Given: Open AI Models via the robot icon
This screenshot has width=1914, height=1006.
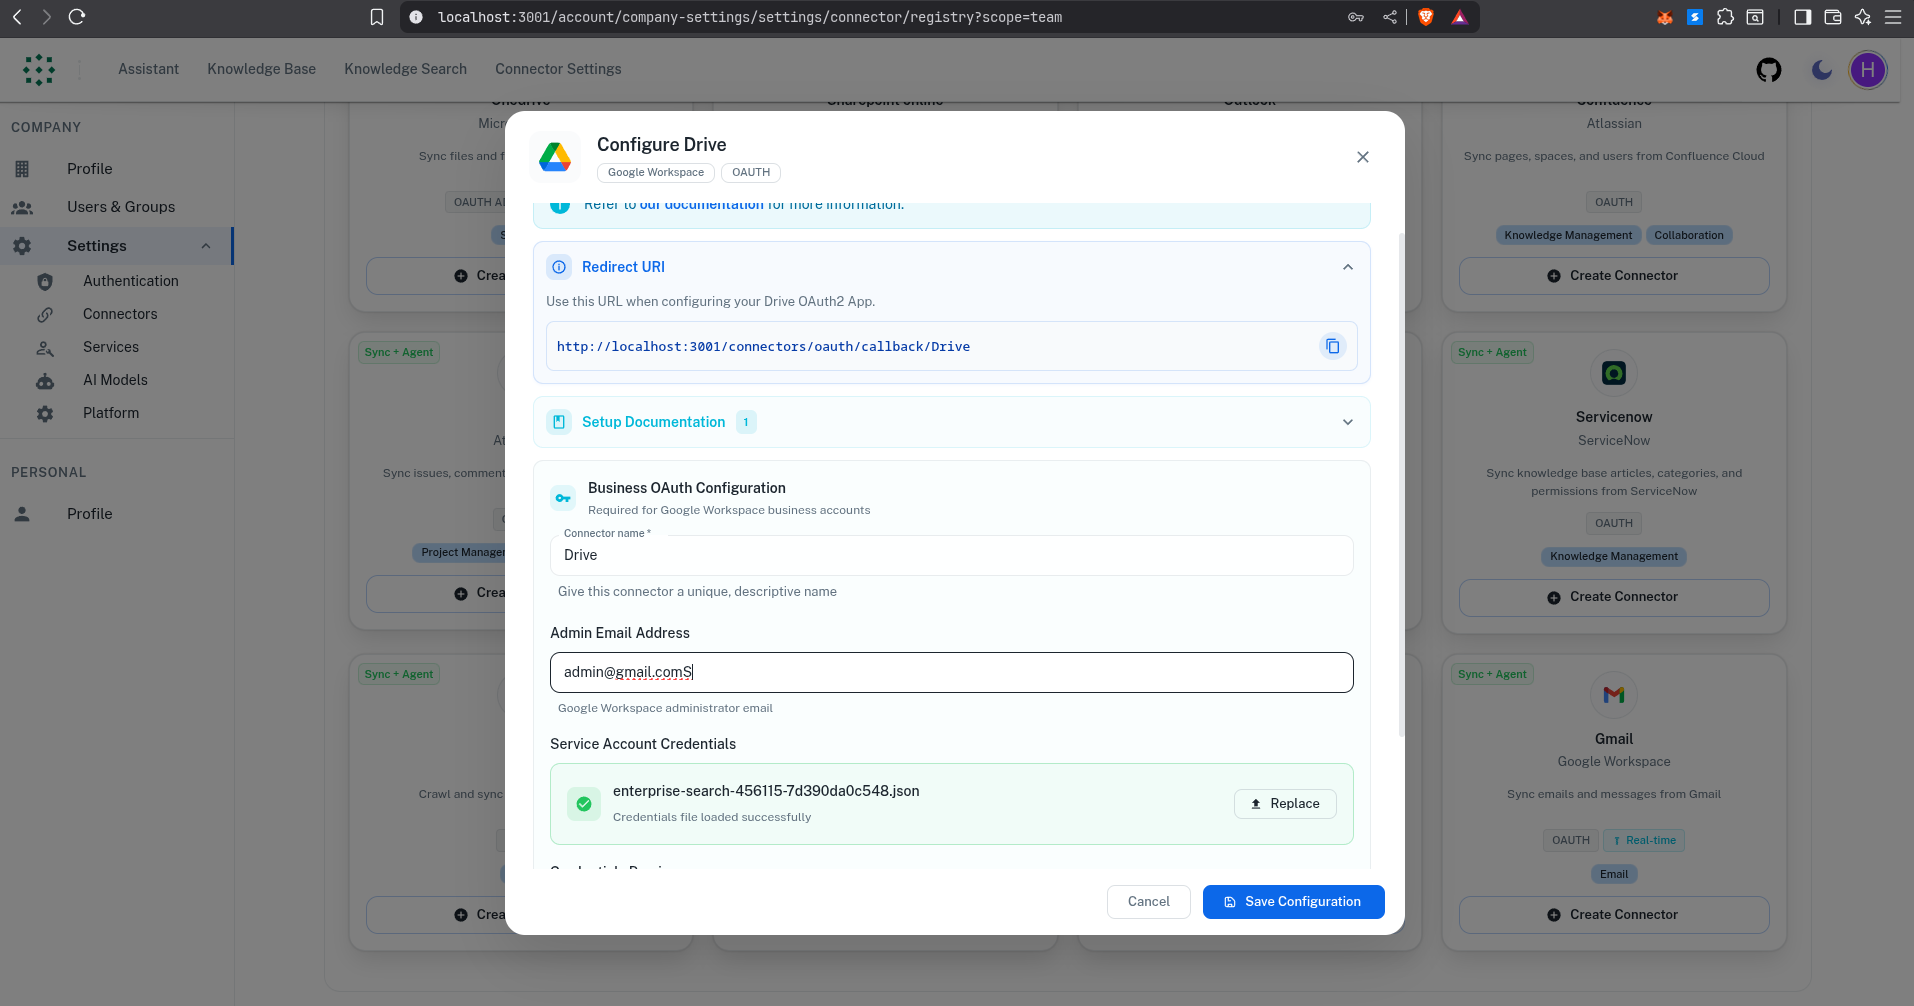Looking at the screenshot, I should click(x=45, y=380).
